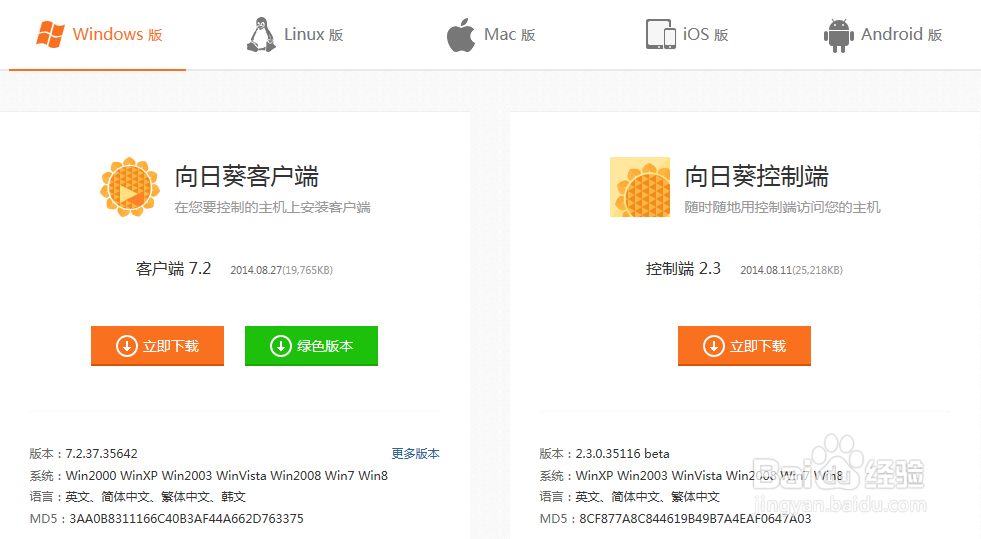Click the controller system list starting WinXP
The height and width of the screenshot is (539, 981).
click(709, 475)
